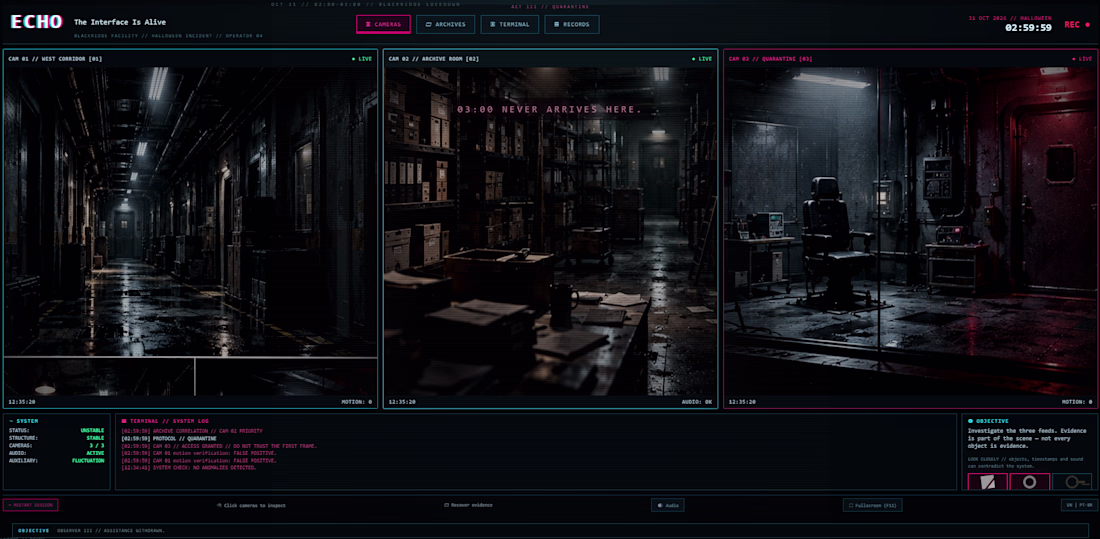The image size is (1100, 539).
Task: Click the AUXILIARY: FLUCTUATION row
Action: (56, 461)
